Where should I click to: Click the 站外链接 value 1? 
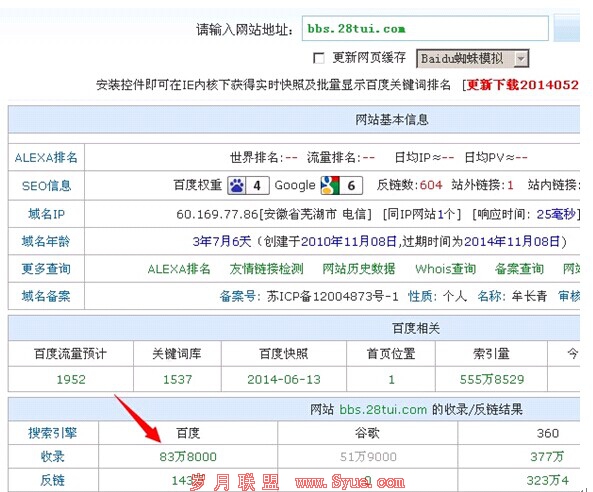point(510,185)
